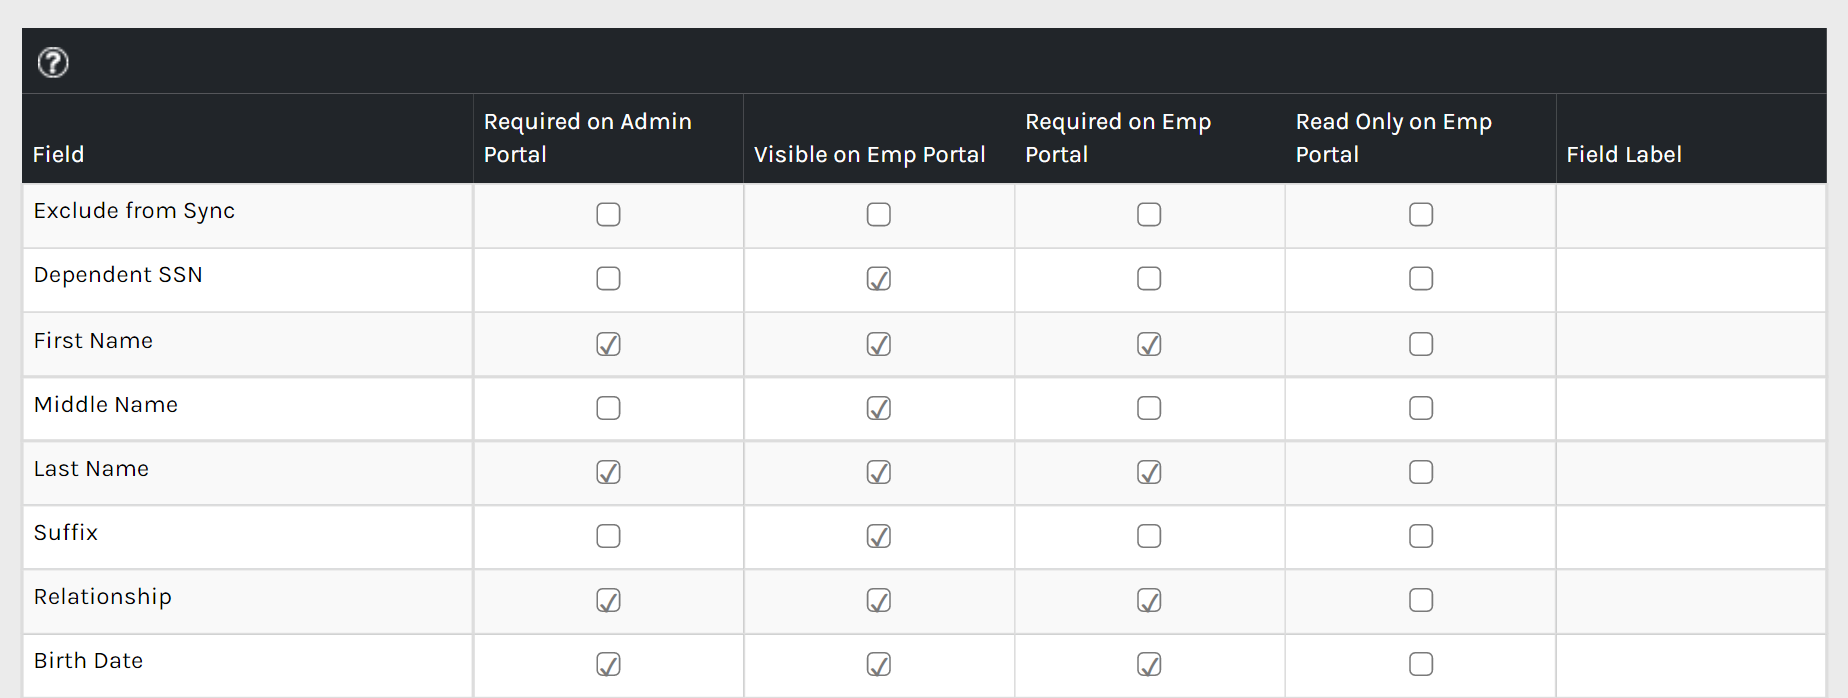The width and height of the screenshot is (1848, 698).
Task: Enable Middle Name Required on Admin Portal
Action: point(608,408)
